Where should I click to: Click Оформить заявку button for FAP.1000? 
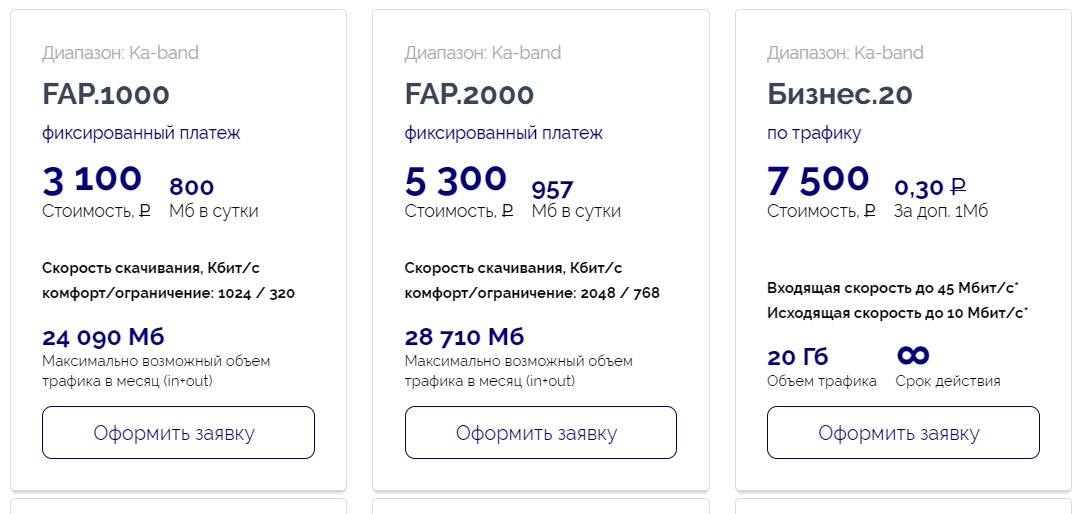(x=178, y=433)
